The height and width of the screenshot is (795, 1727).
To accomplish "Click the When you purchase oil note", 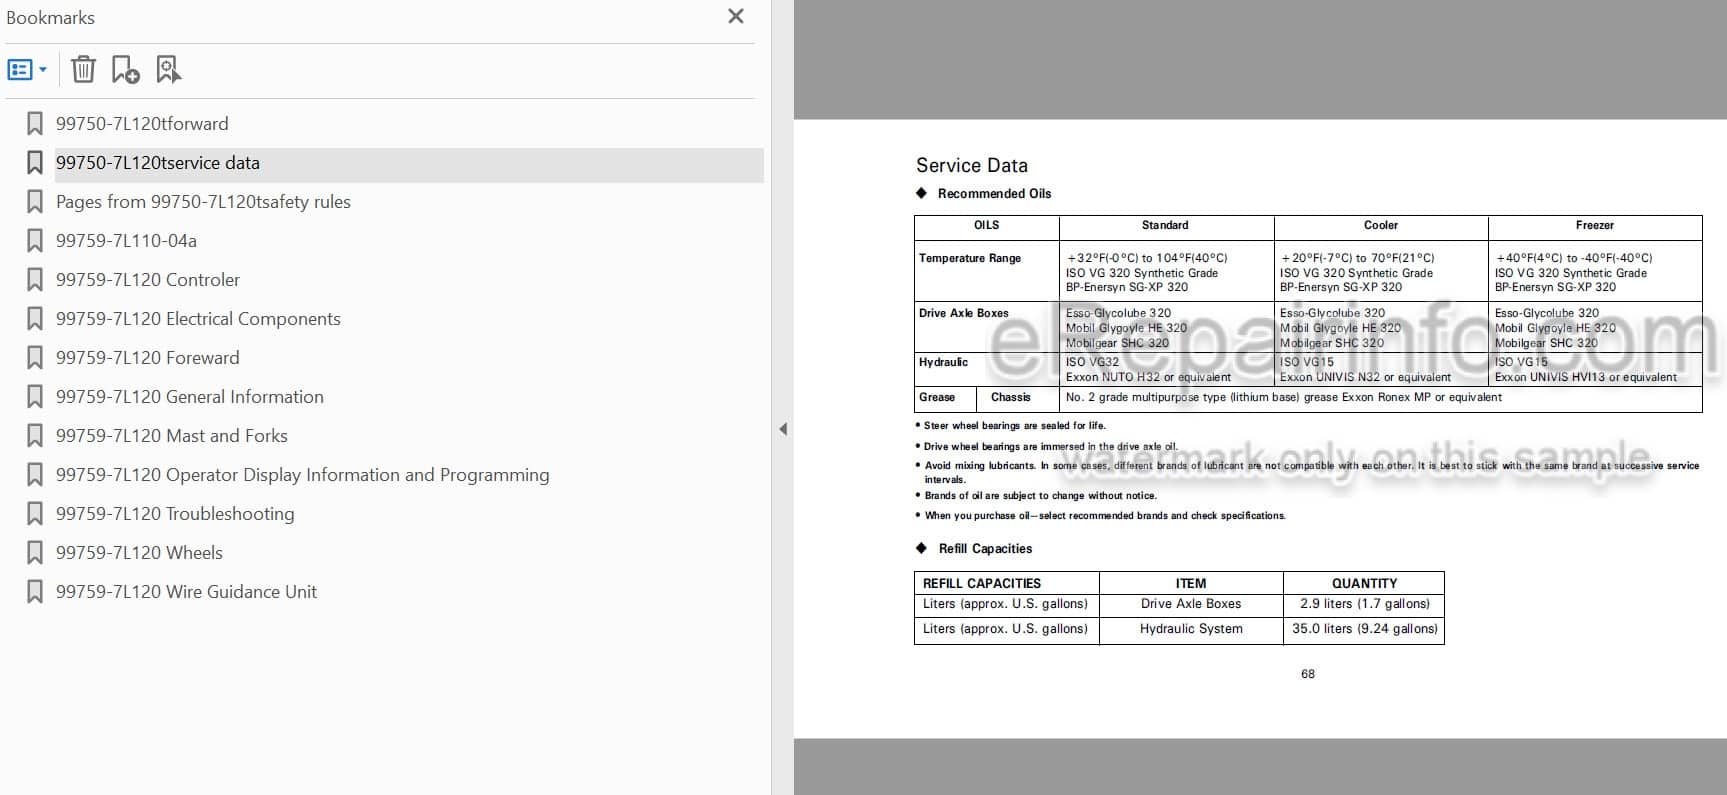I will (x=1105, y=516).
